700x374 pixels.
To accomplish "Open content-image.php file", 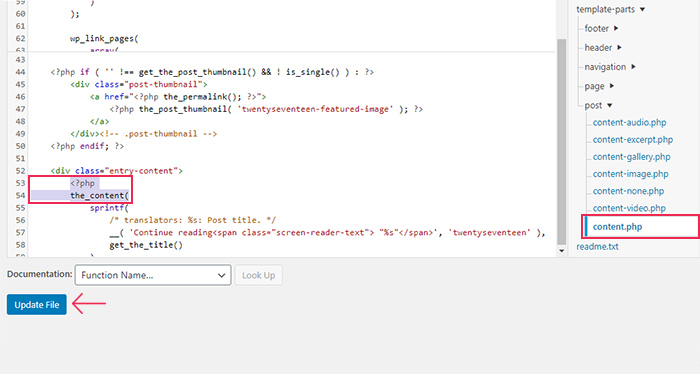I will tap(630, 174).
